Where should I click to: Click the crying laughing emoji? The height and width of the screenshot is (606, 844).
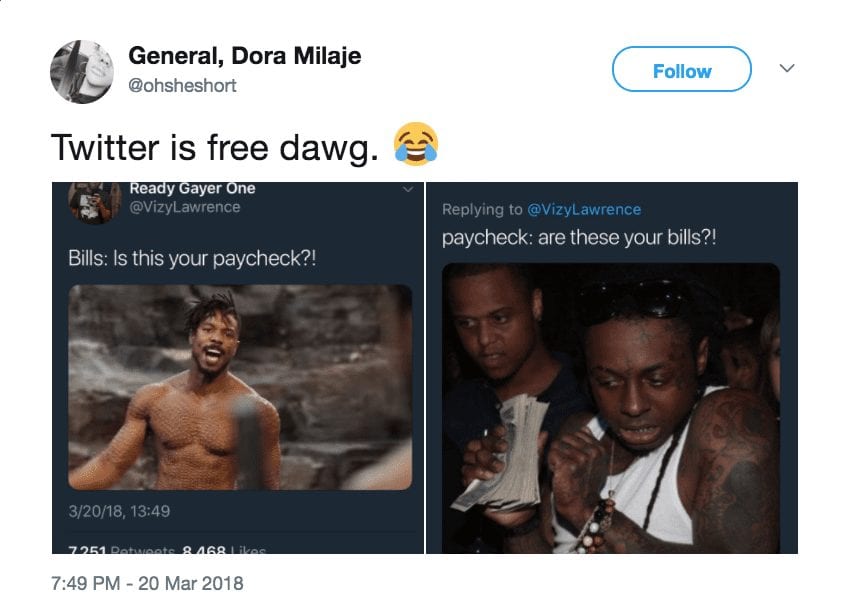tap(415, 144)
